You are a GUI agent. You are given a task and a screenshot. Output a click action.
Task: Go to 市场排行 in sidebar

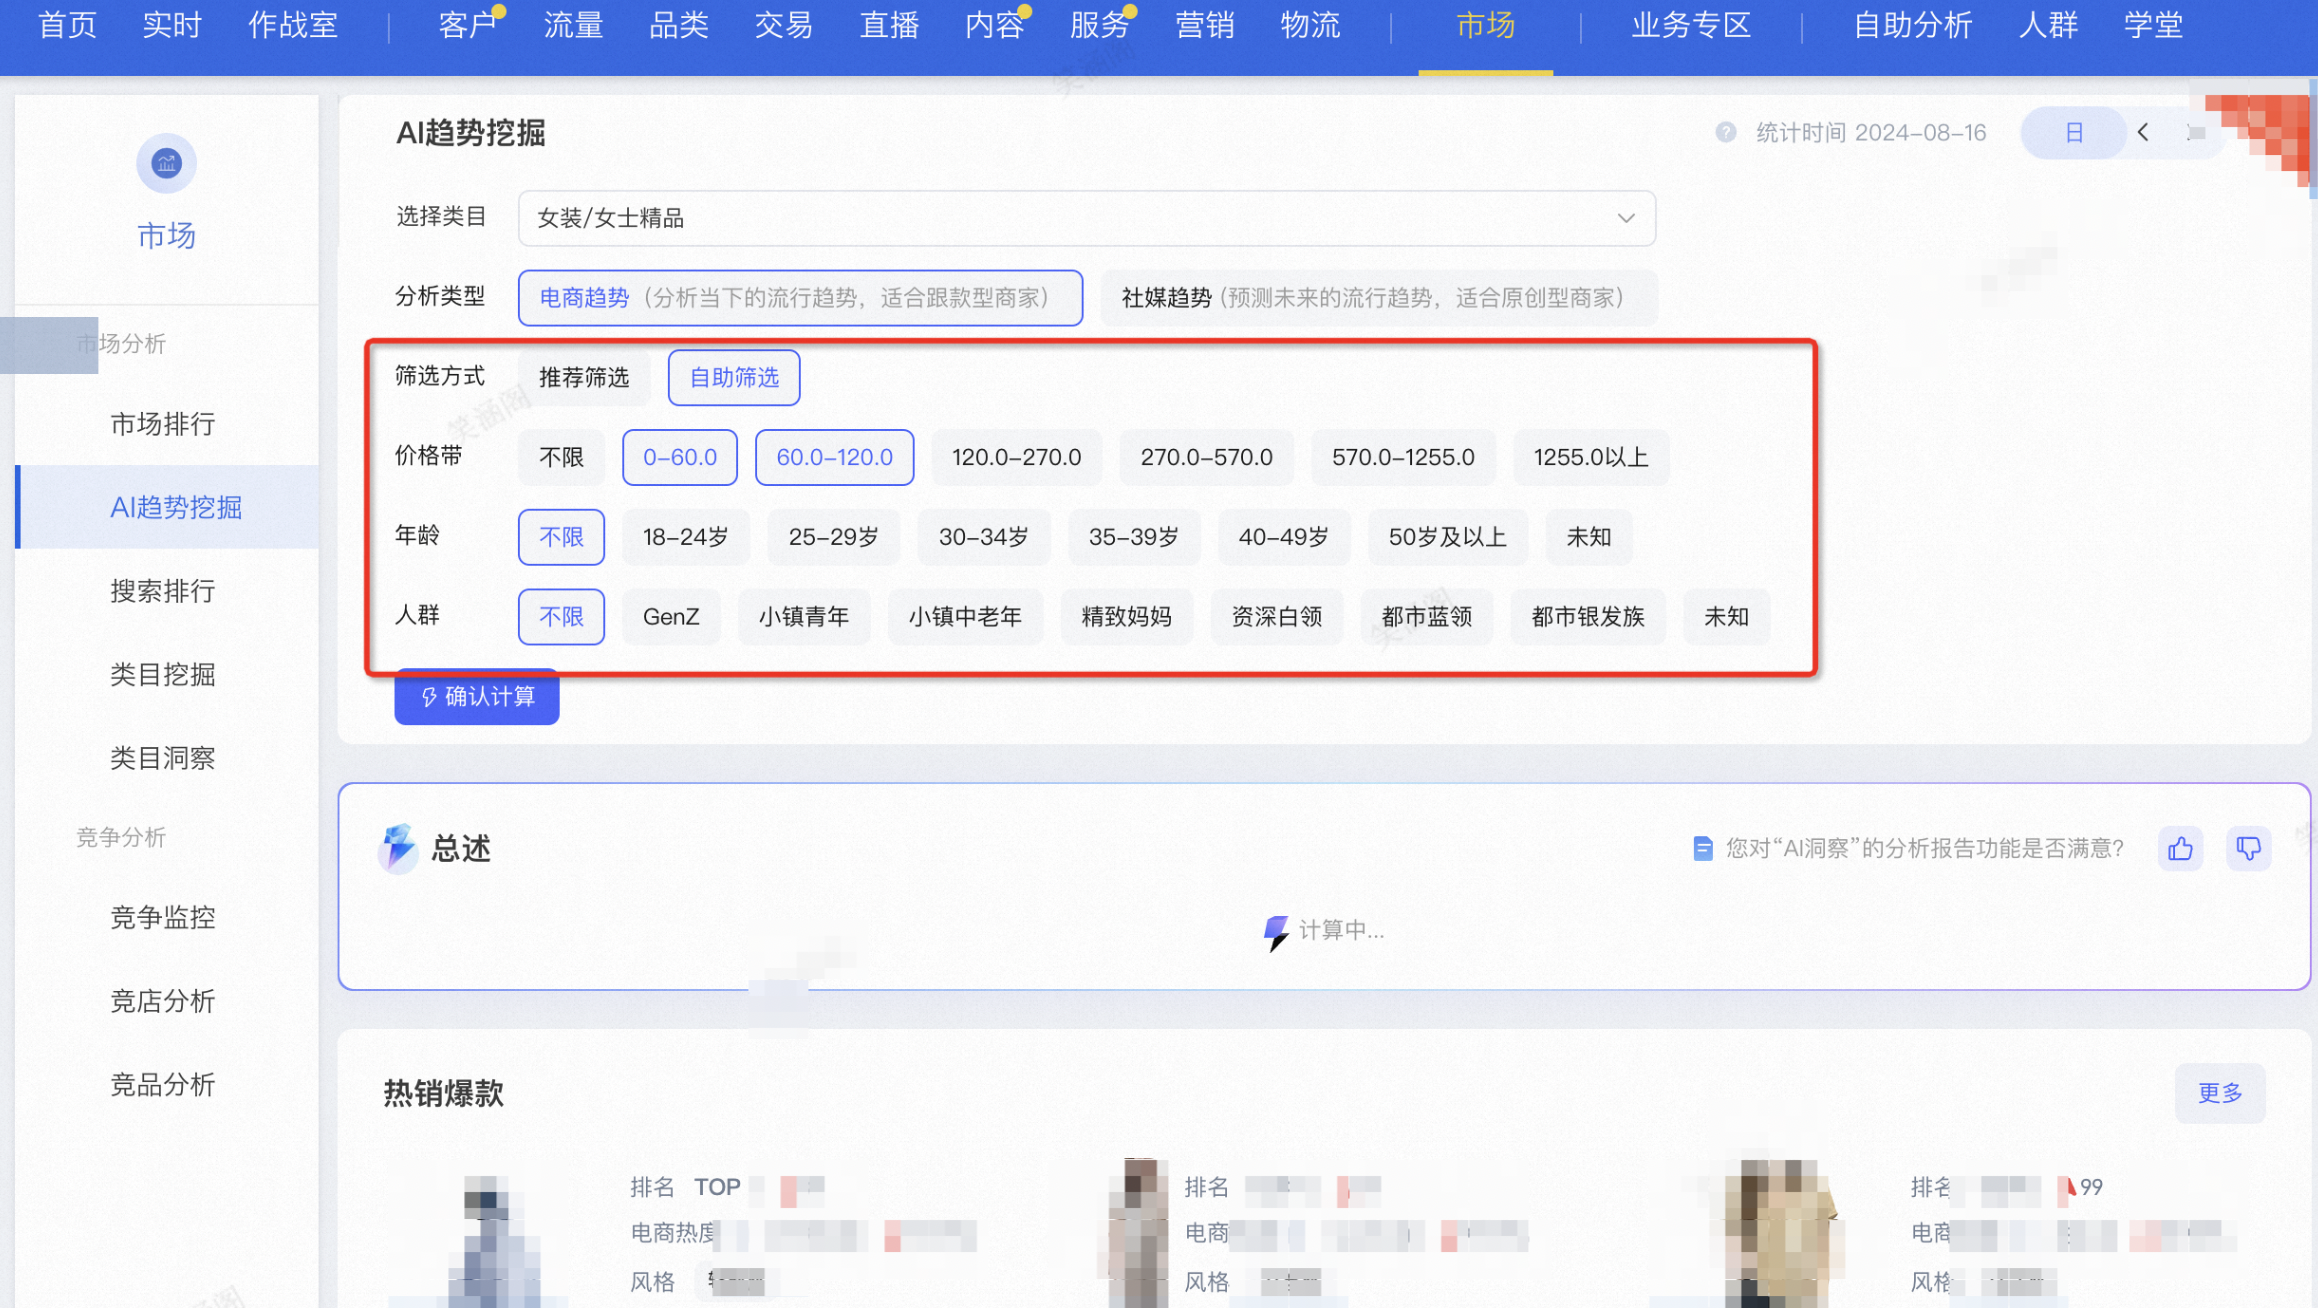(163, 424)
